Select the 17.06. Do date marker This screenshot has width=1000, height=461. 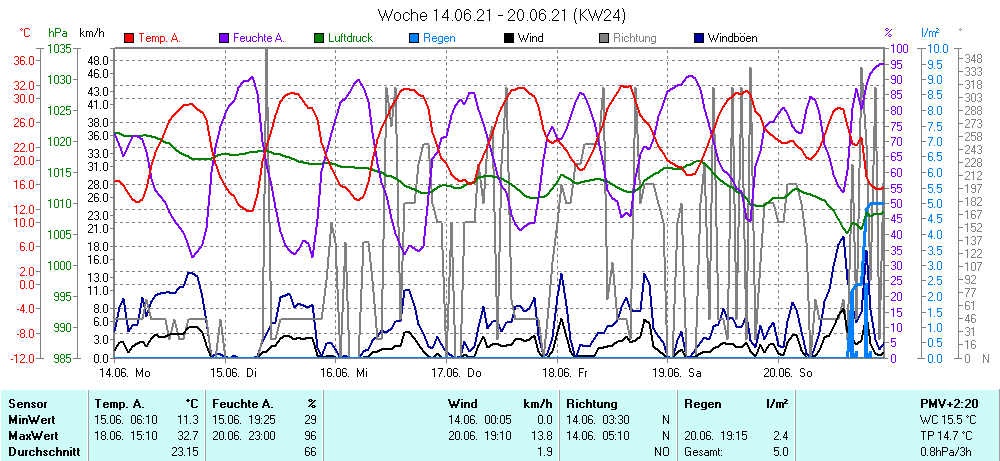click(x=457, y=372)
